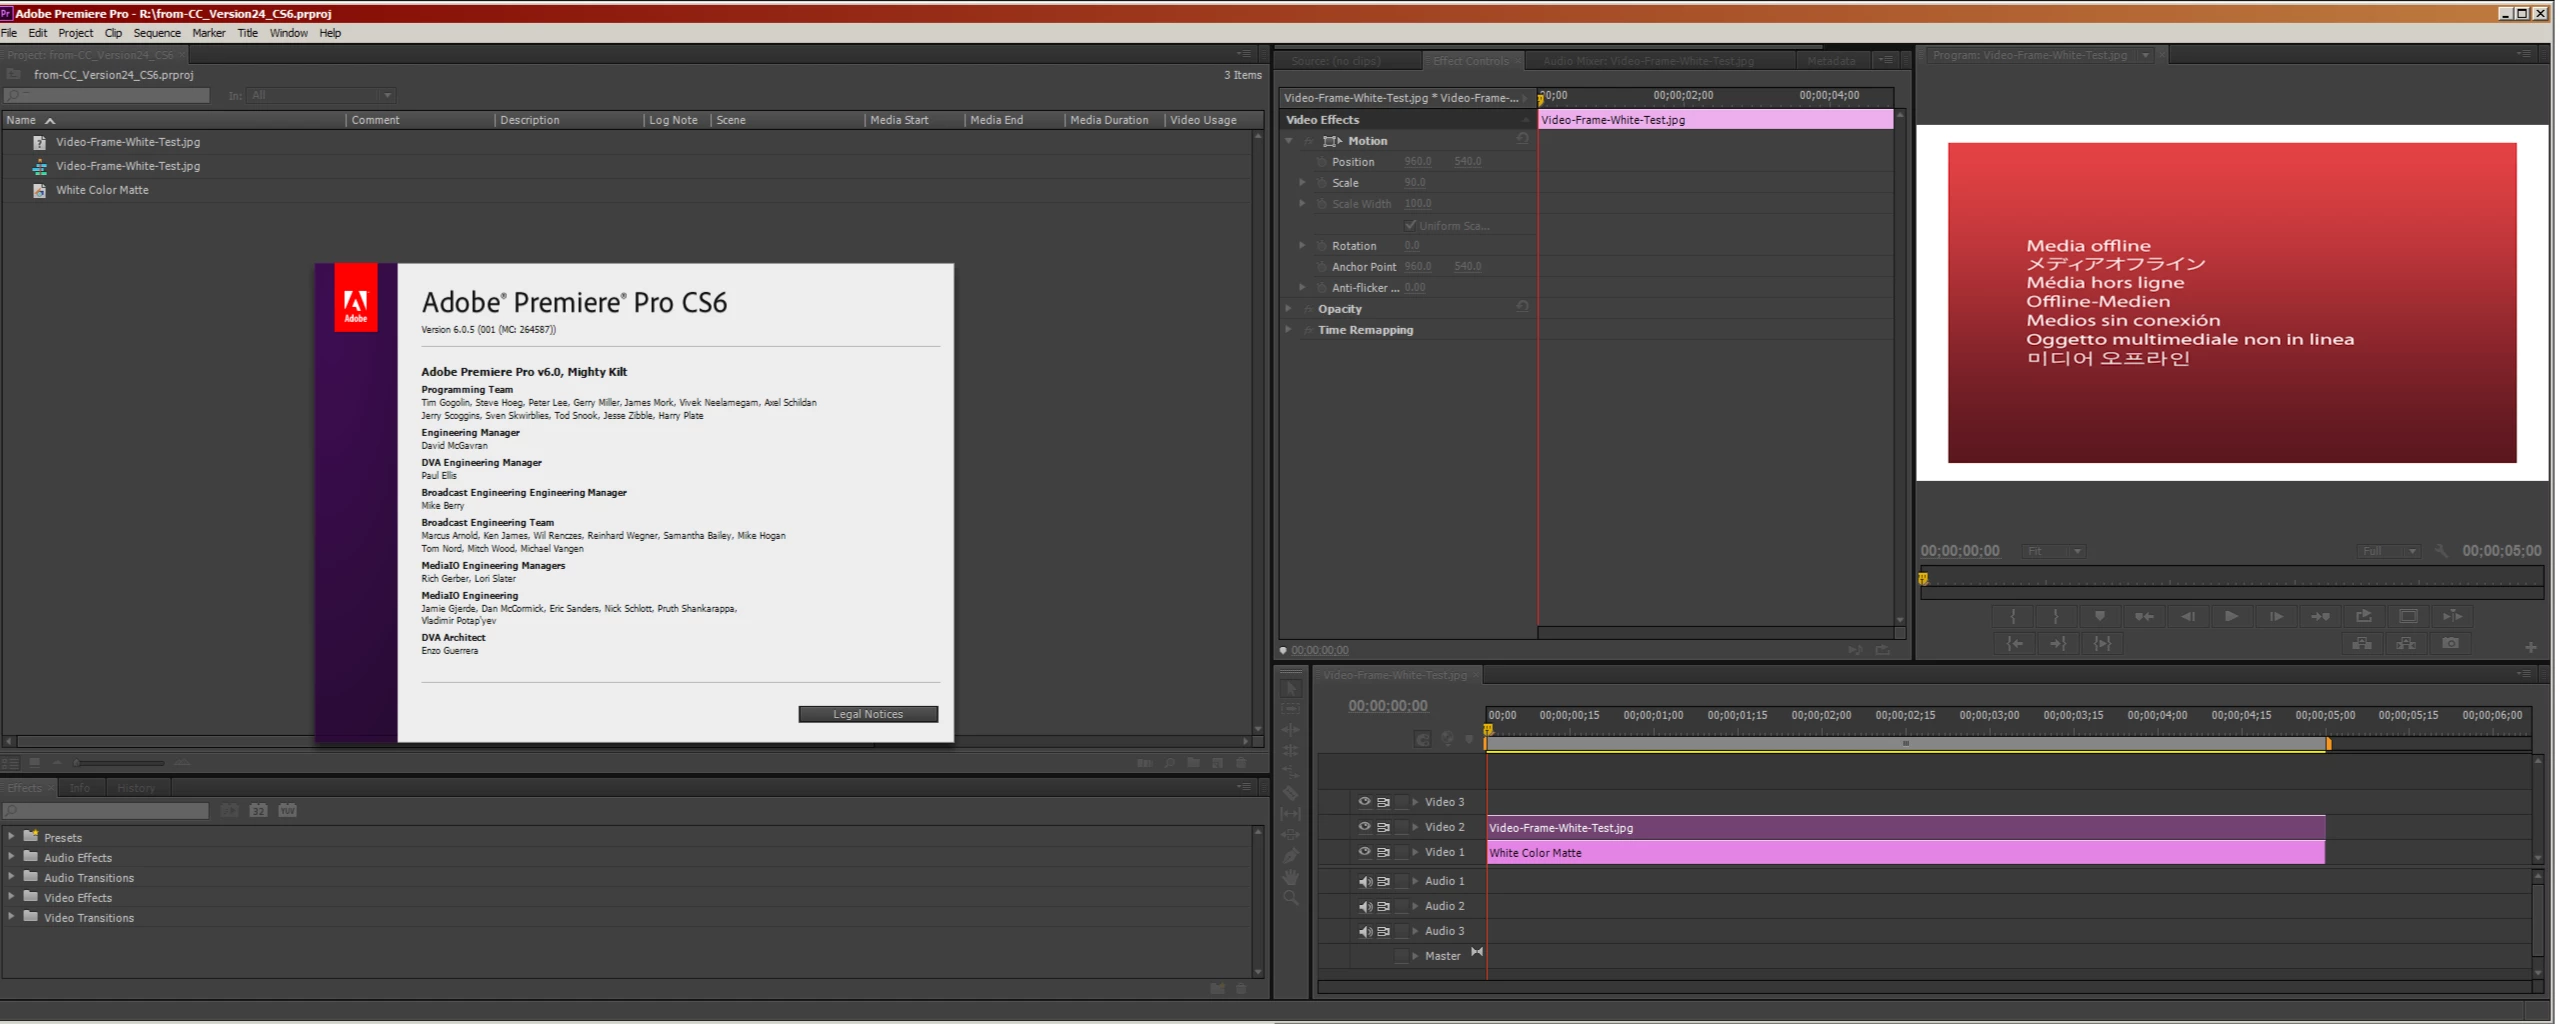Open the Full playback resolution dropdown
Screen dimensions: 2560x1024
[x=2389, y=551]
